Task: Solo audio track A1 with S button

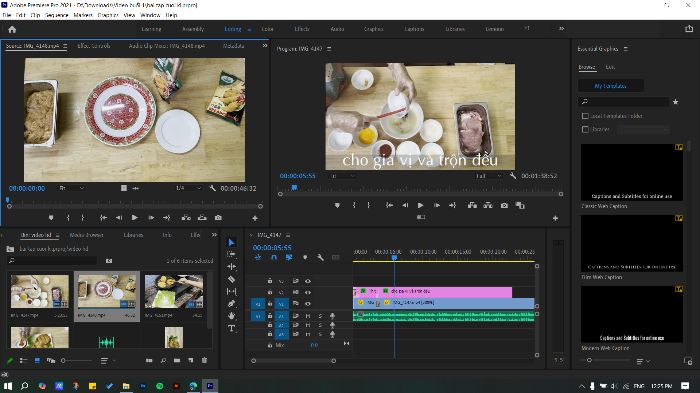Action: coord(320,316)
